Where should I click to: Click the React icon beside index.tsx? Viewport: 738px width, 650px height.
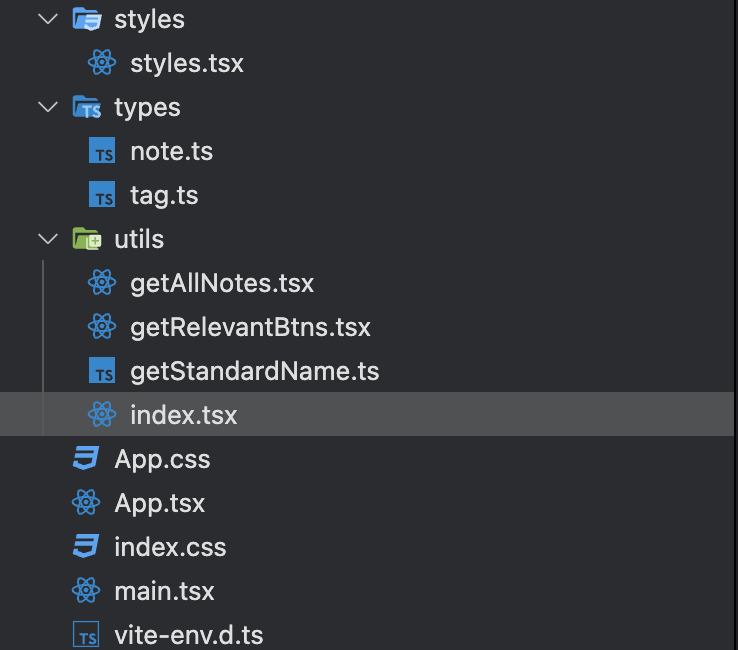[x=102, y=414]
